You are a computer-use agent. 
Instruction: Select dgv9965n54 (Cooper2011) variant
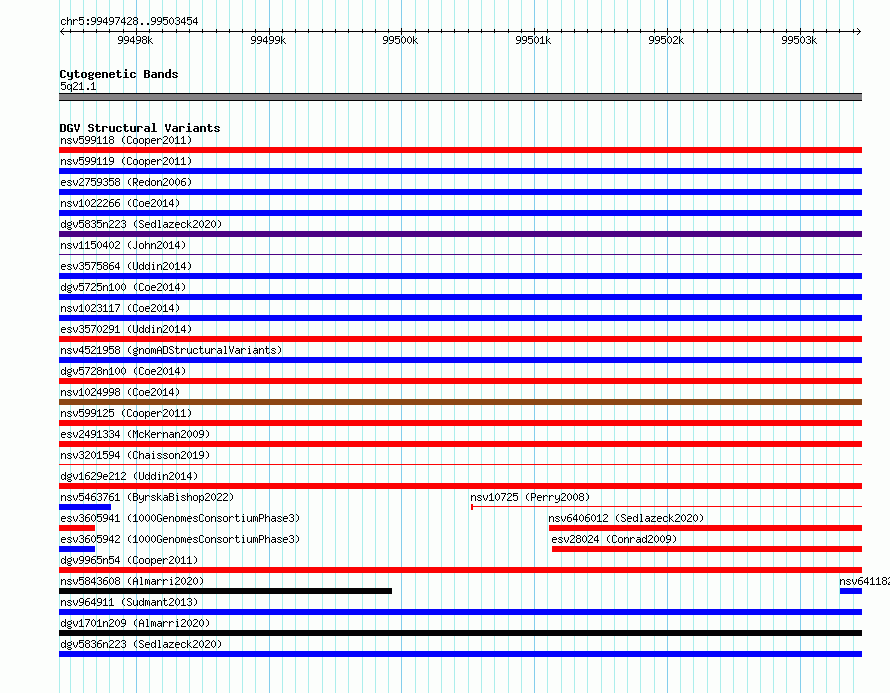(129, 560)
